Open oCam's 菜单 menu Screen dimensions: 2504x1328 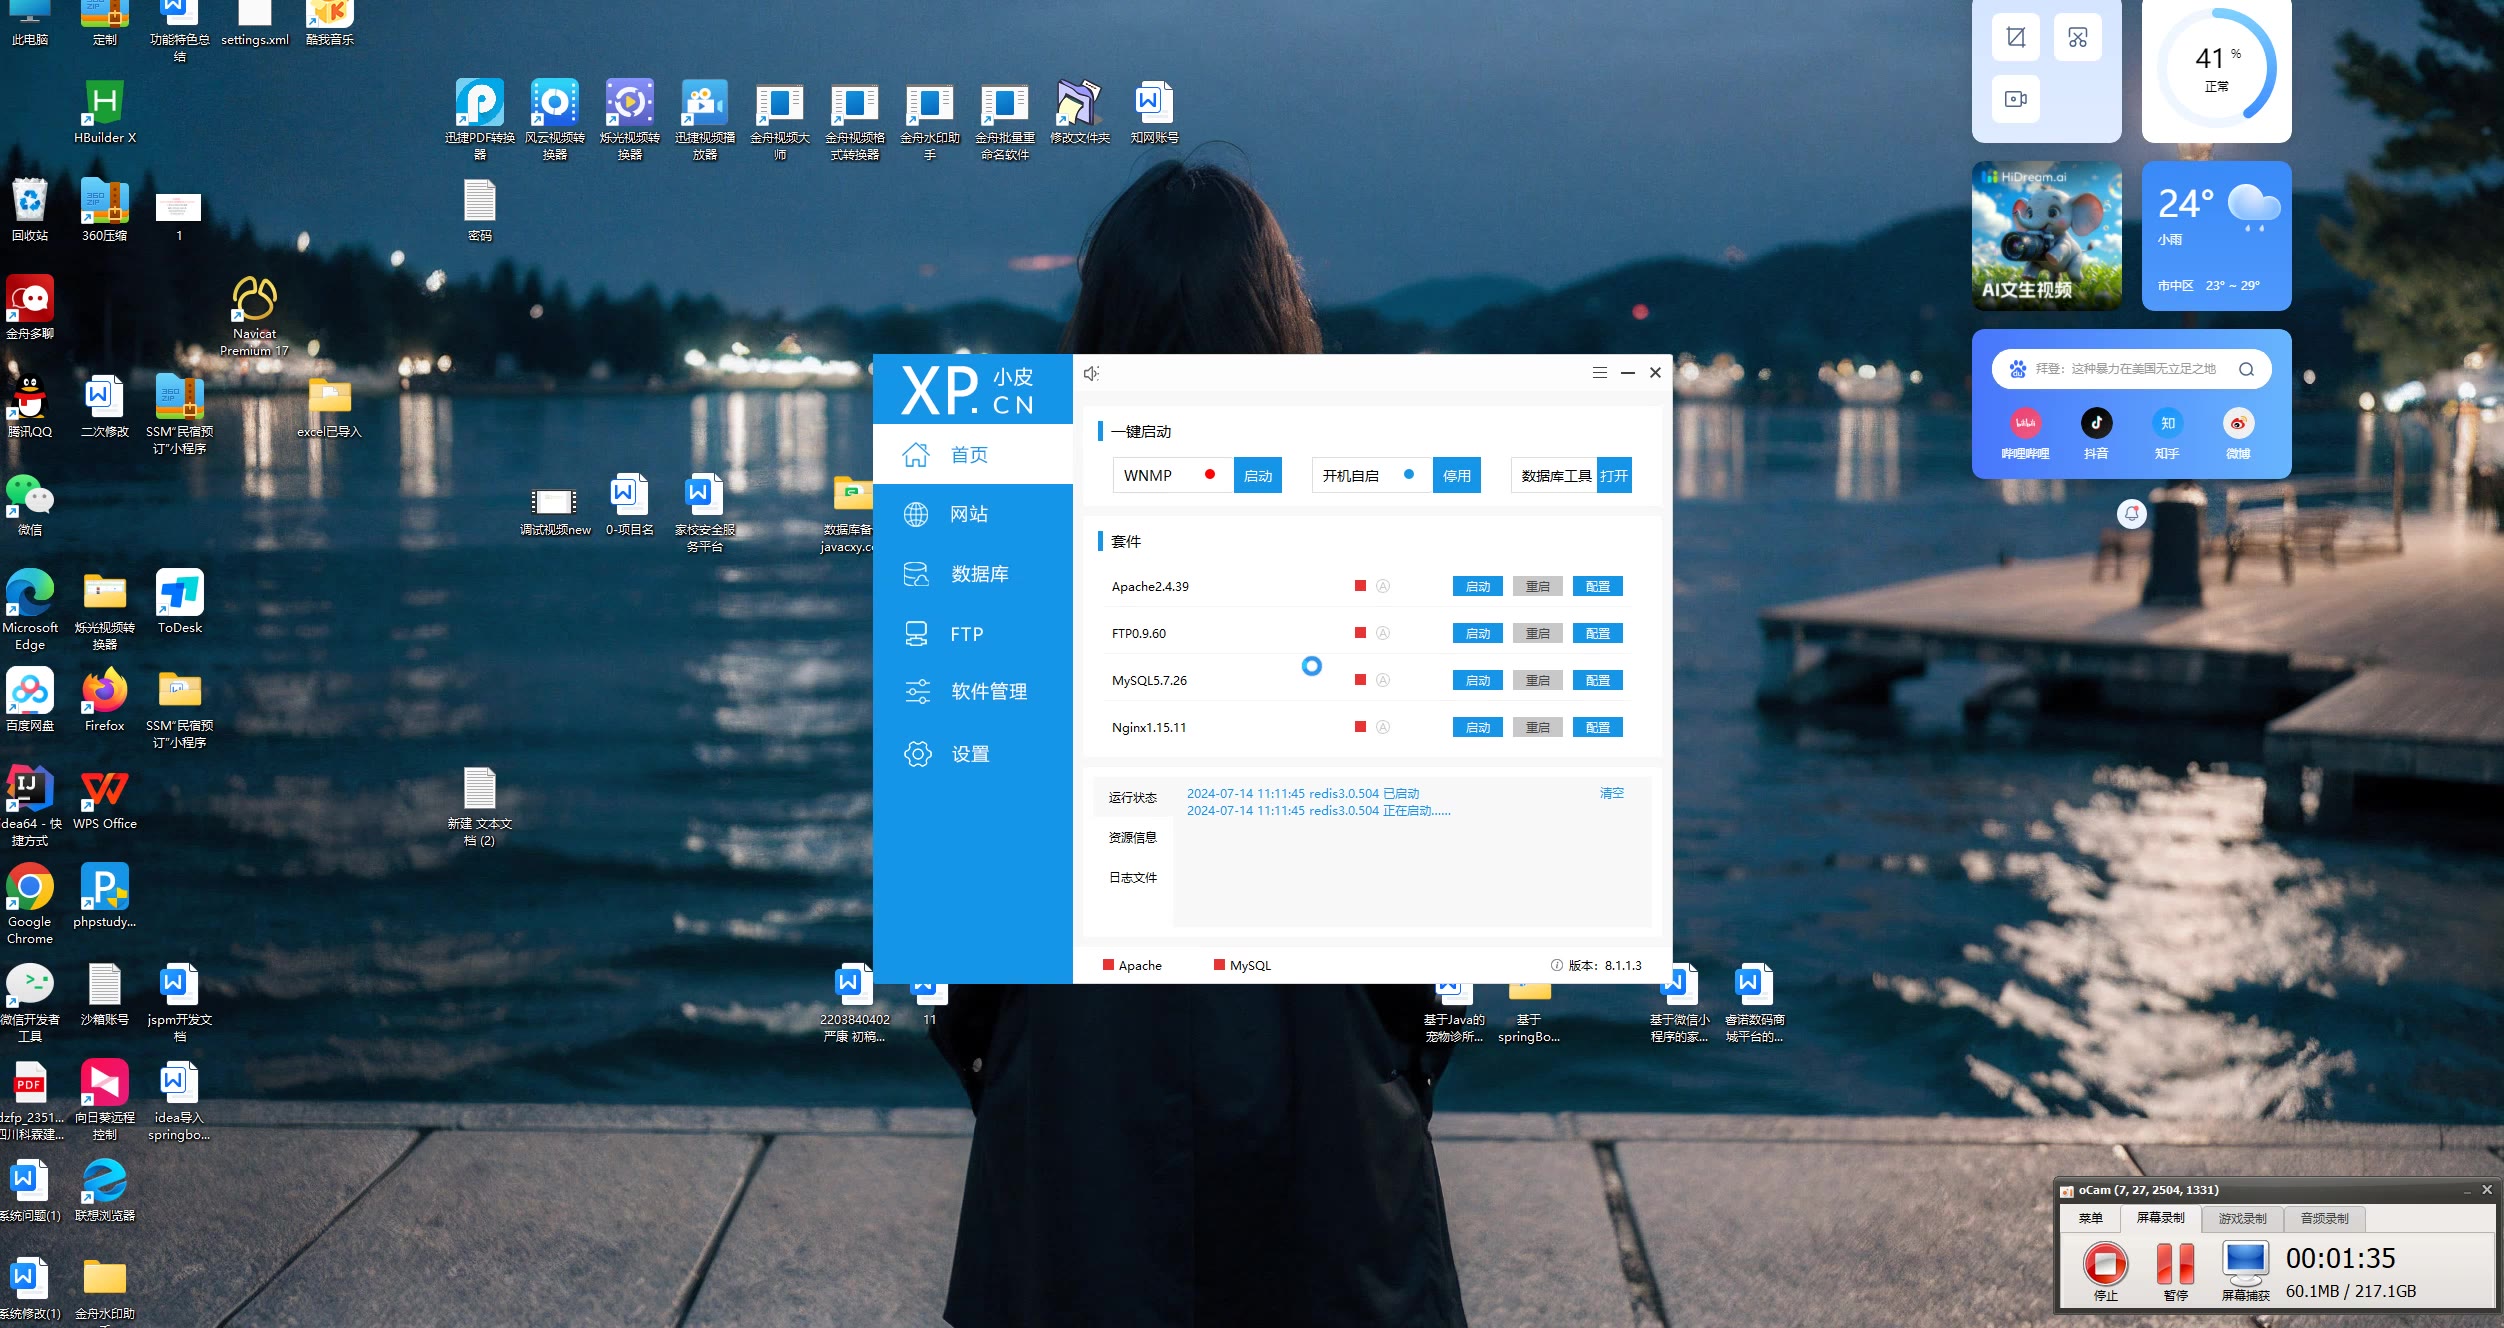point(2091,1218)
